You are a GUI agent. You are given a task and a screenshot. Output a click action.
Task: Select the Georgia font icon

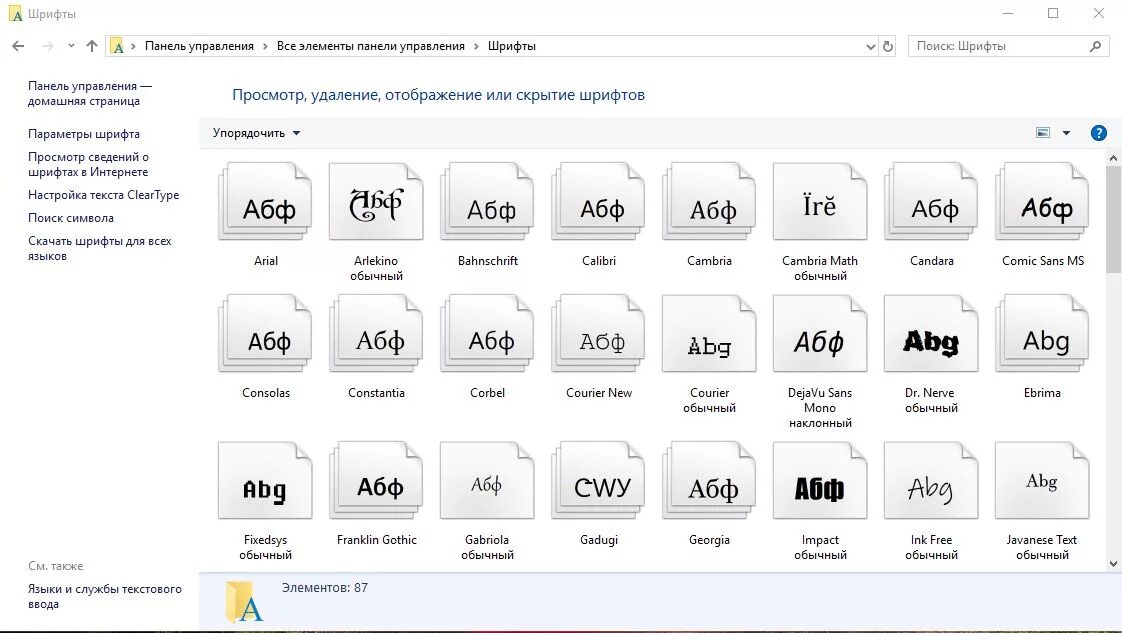coord(709,481)
